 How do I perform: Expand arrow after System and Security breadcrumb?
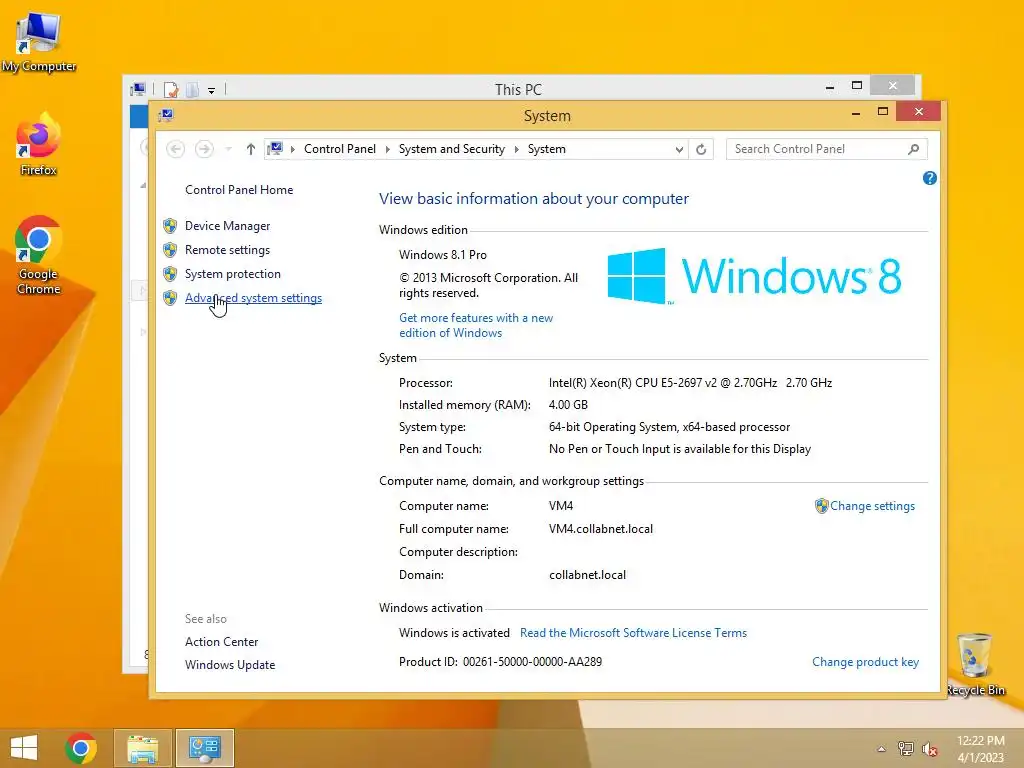(x=517, y=150)
